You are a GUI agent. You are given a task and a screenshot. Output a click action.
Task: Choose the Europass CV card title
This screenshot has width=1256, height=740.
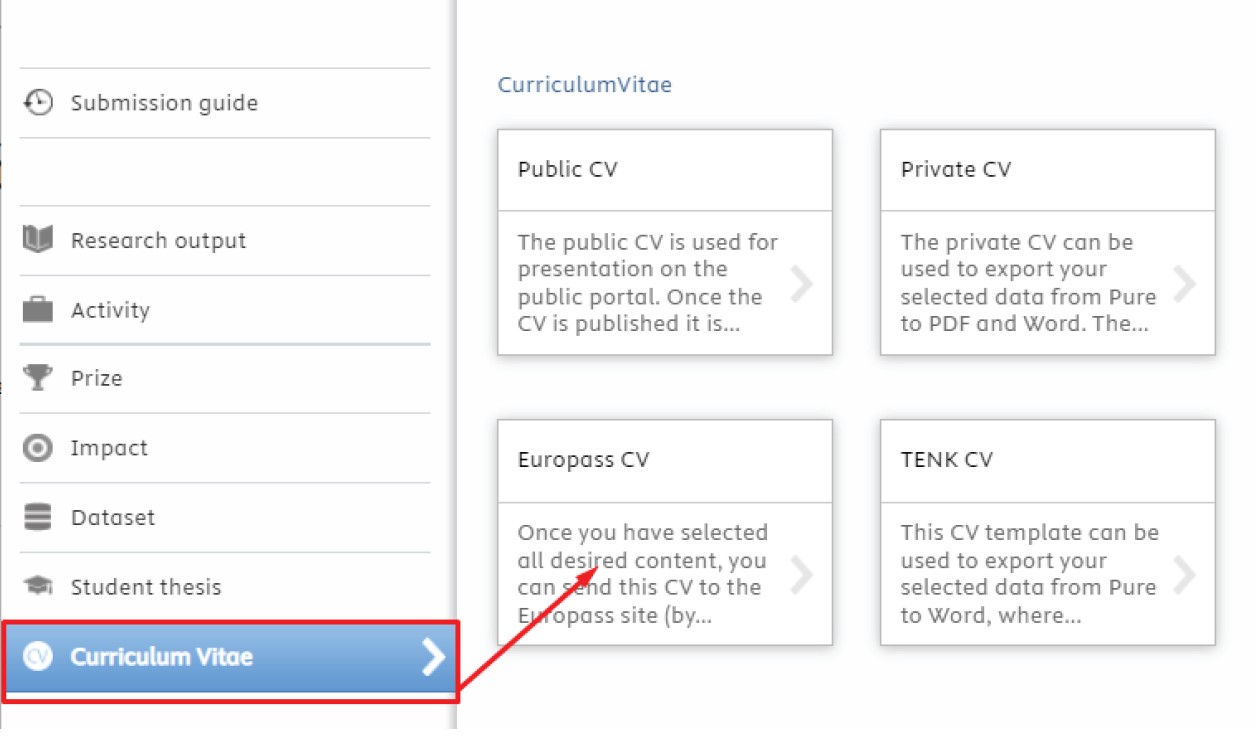[584, 460]
